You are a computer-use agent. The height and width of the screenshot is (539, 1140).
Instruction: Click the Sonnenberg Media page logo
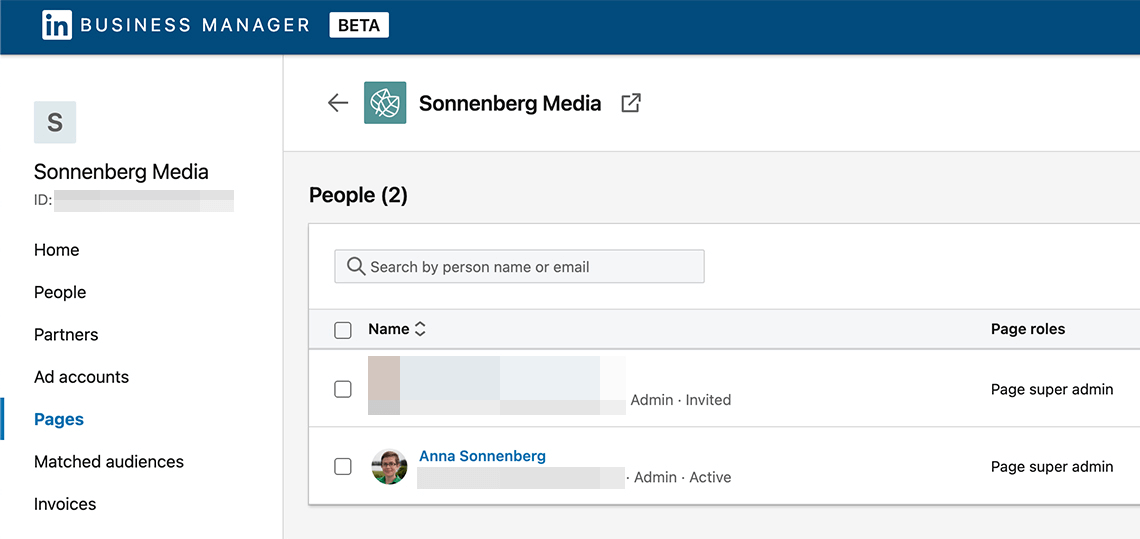(x=385, y=103)
